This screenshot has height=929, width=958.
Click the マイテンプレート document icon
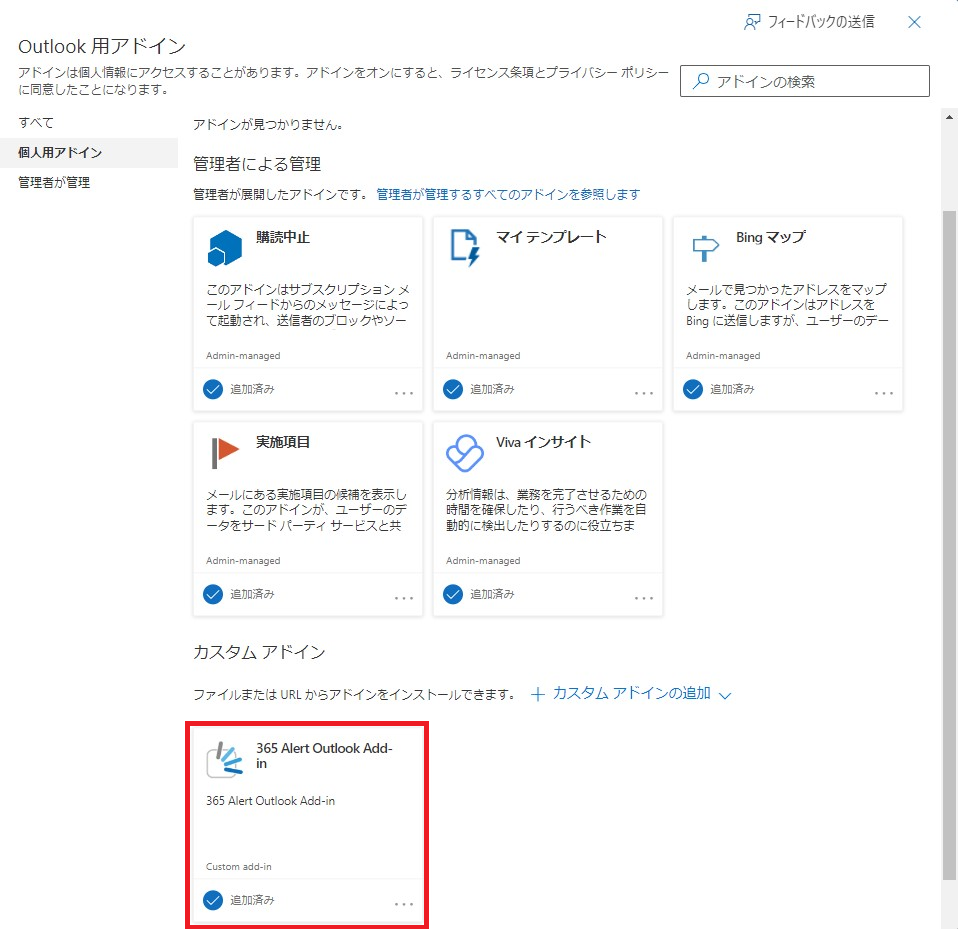pyautogui.click(x=464, y=247)
